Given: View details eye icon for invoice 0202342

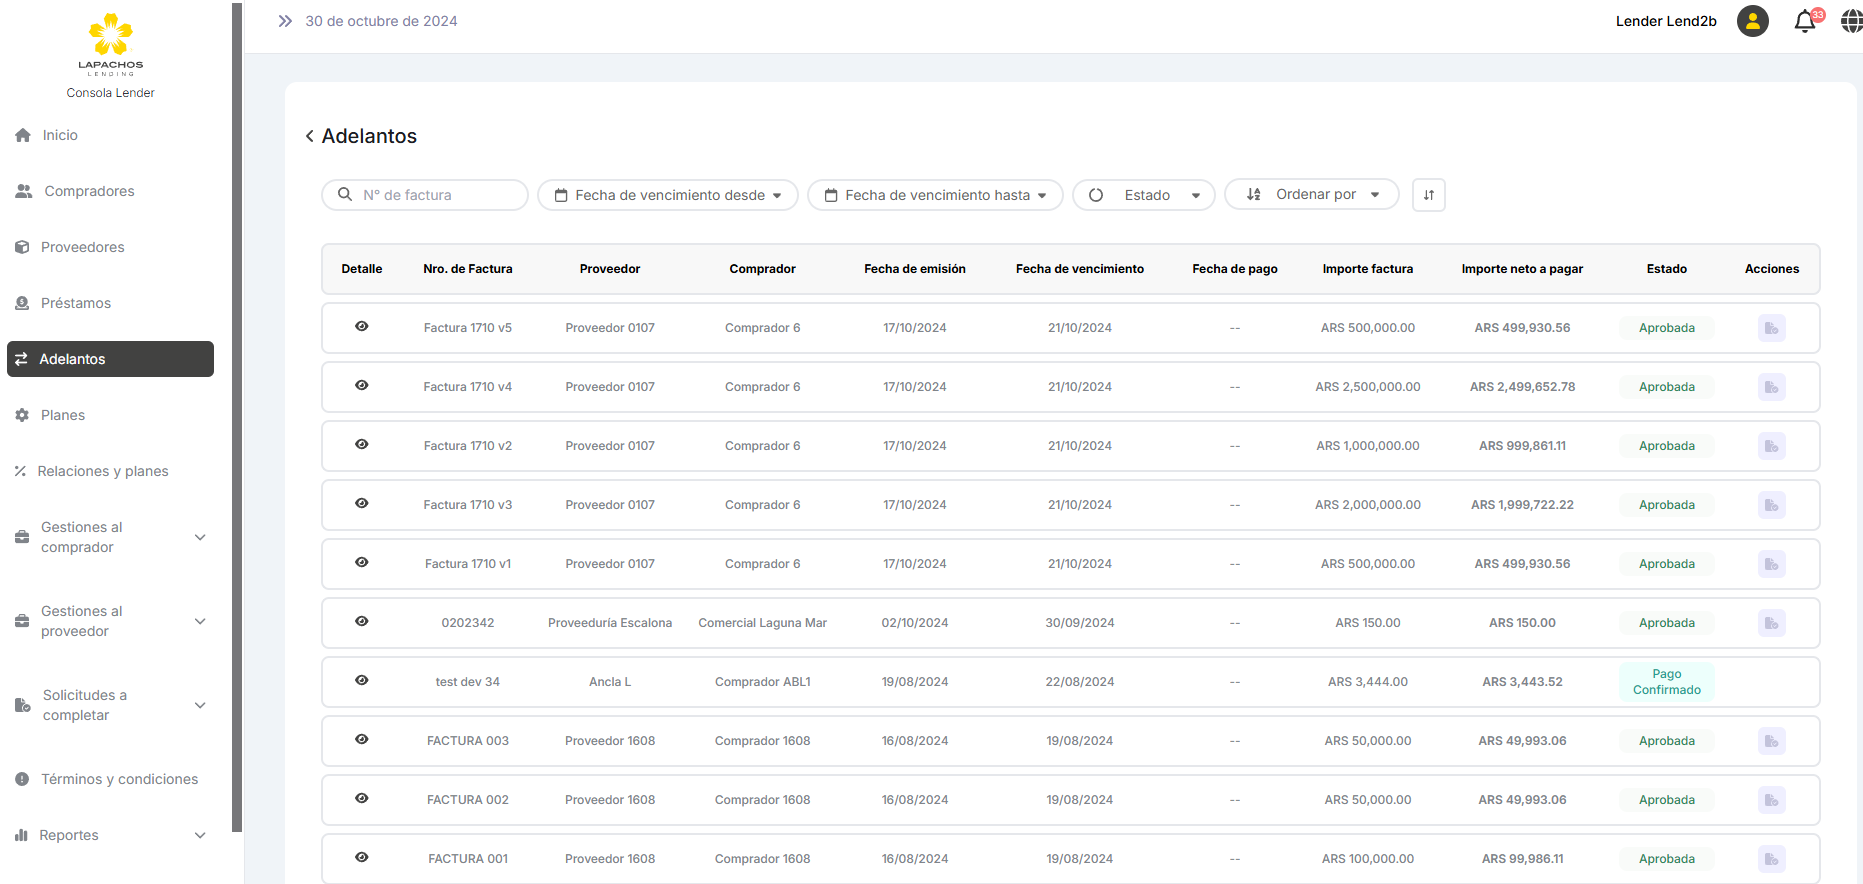Looking at the screenshot, I should click(362, 622).
